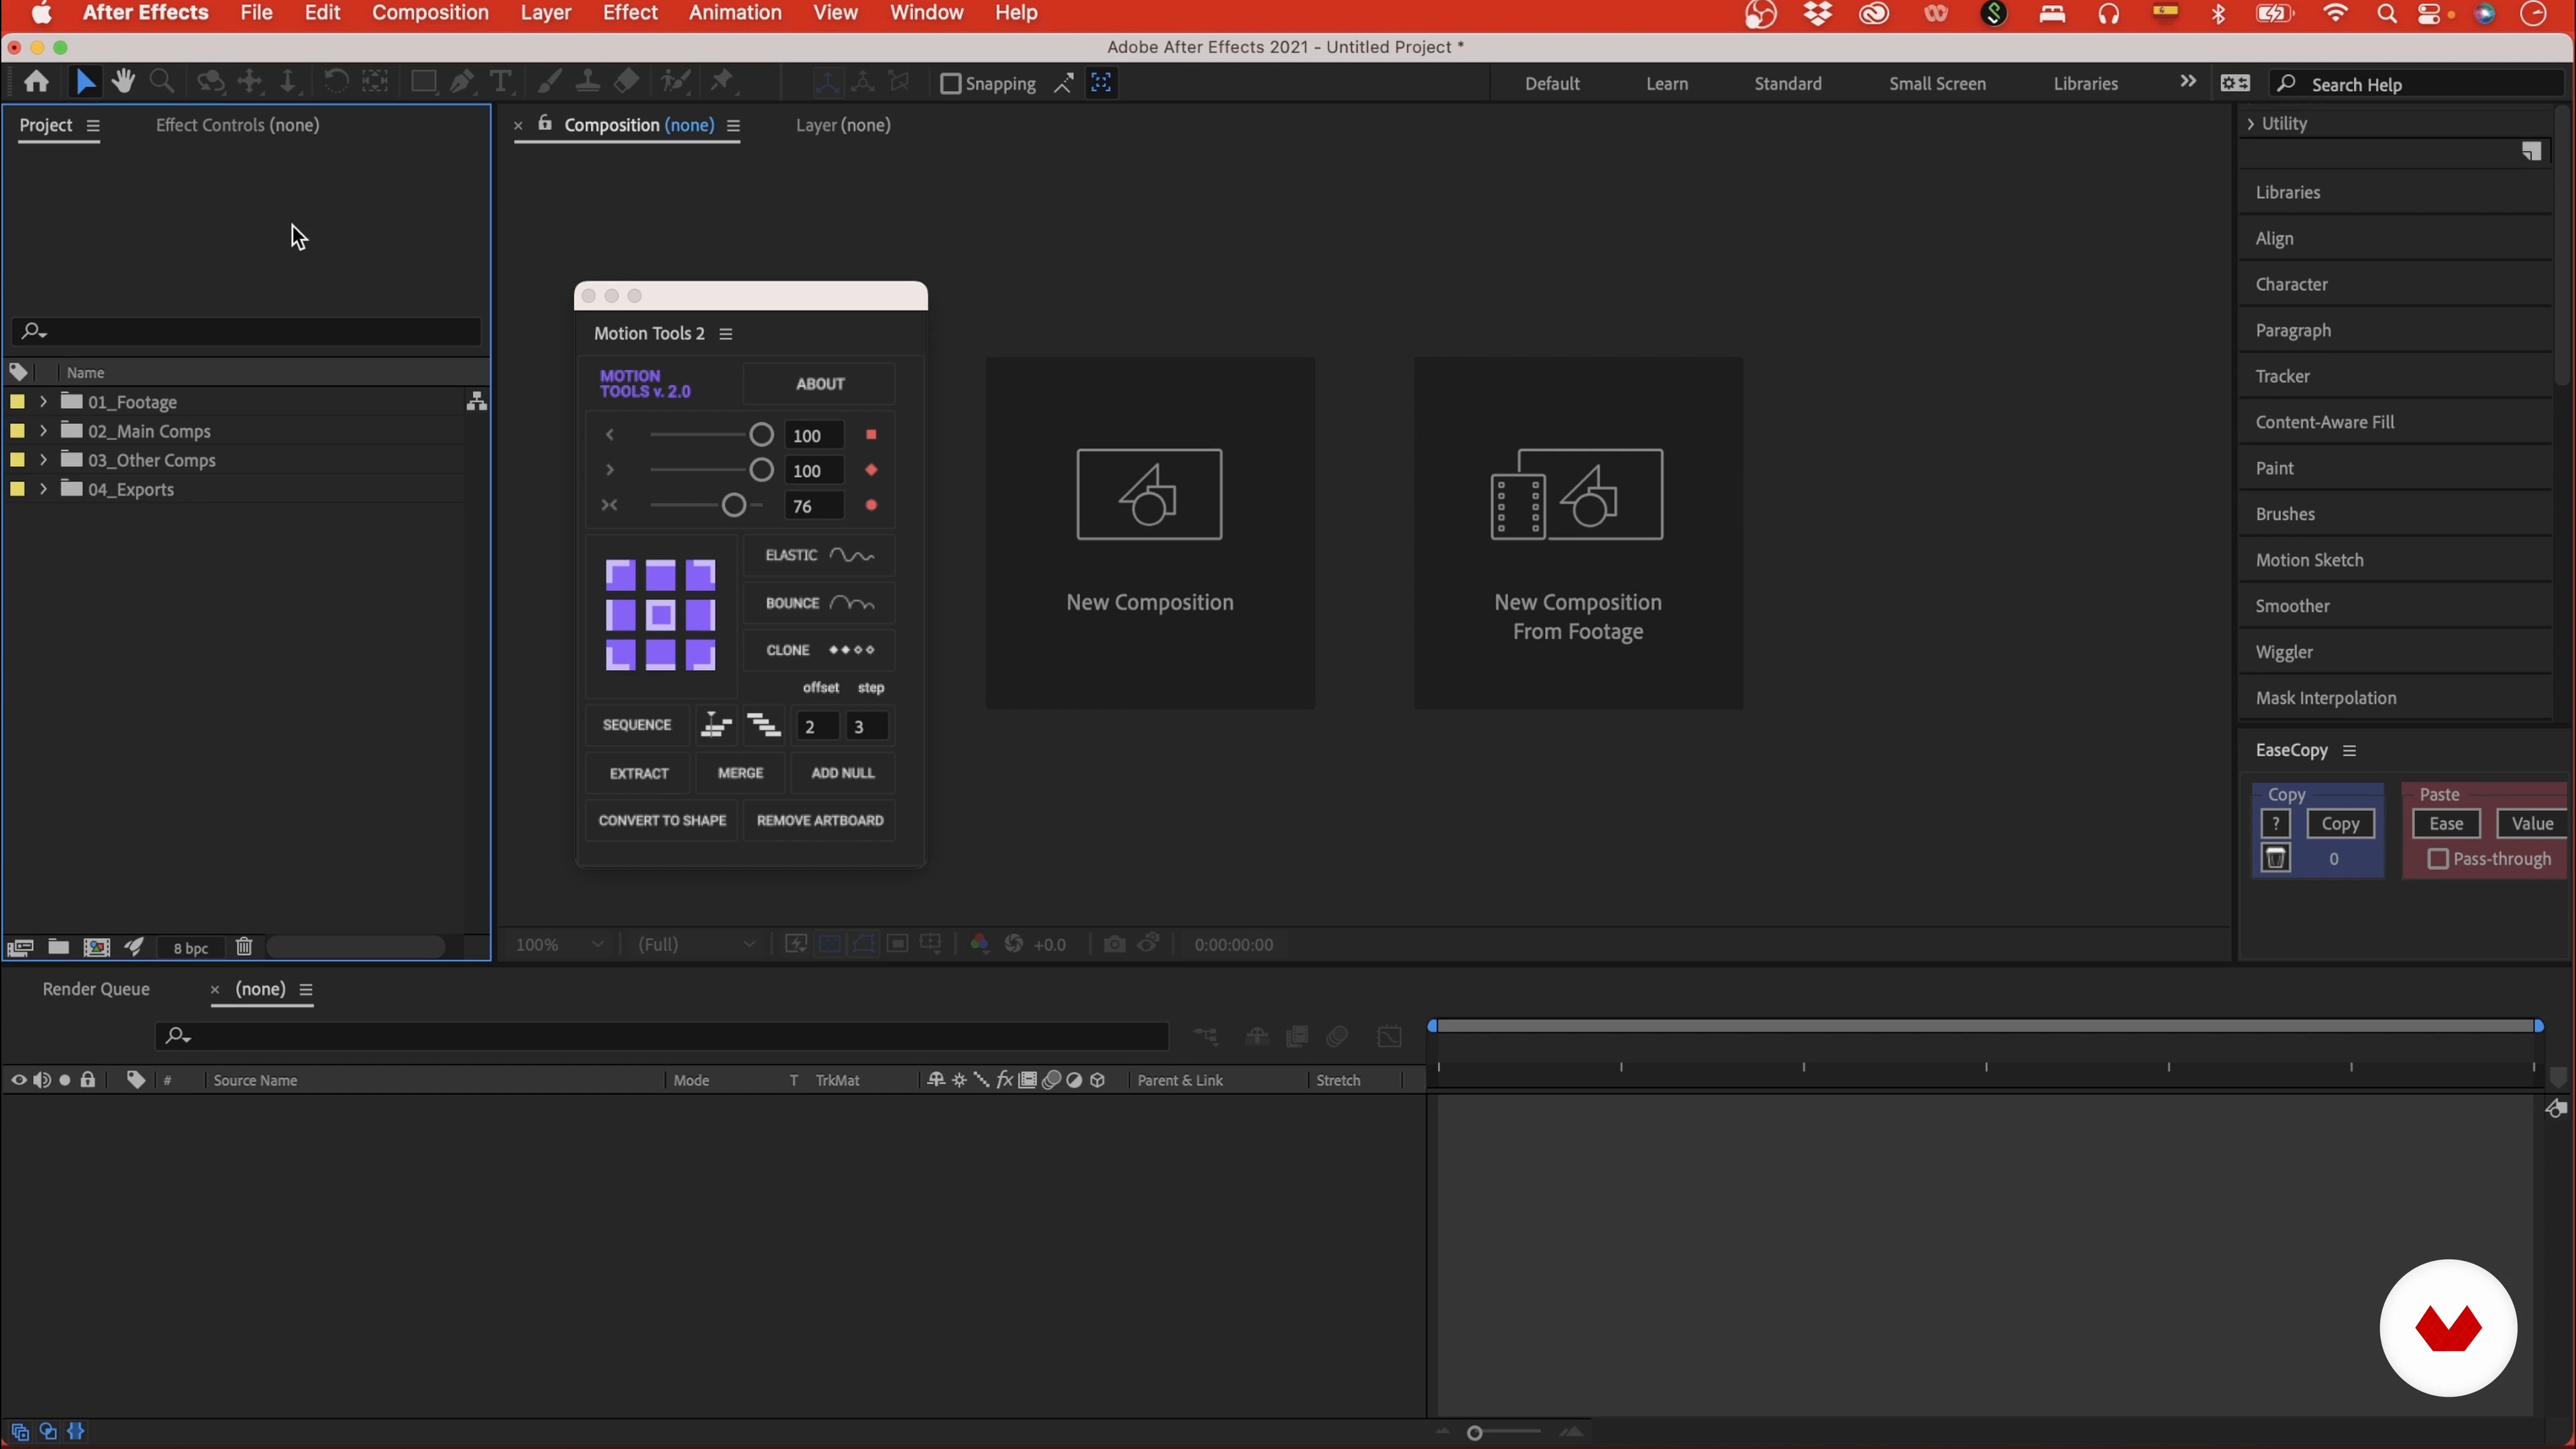
Task: Select the Brush tool
Action: click(x=549, y=82)
